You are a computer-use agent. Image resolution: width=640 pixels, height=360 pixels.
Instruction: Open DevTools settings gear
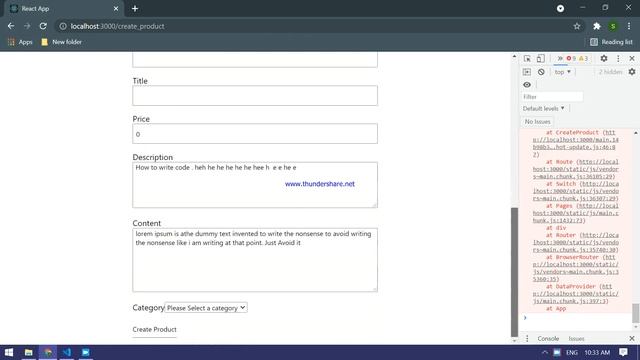click(604, 59)
